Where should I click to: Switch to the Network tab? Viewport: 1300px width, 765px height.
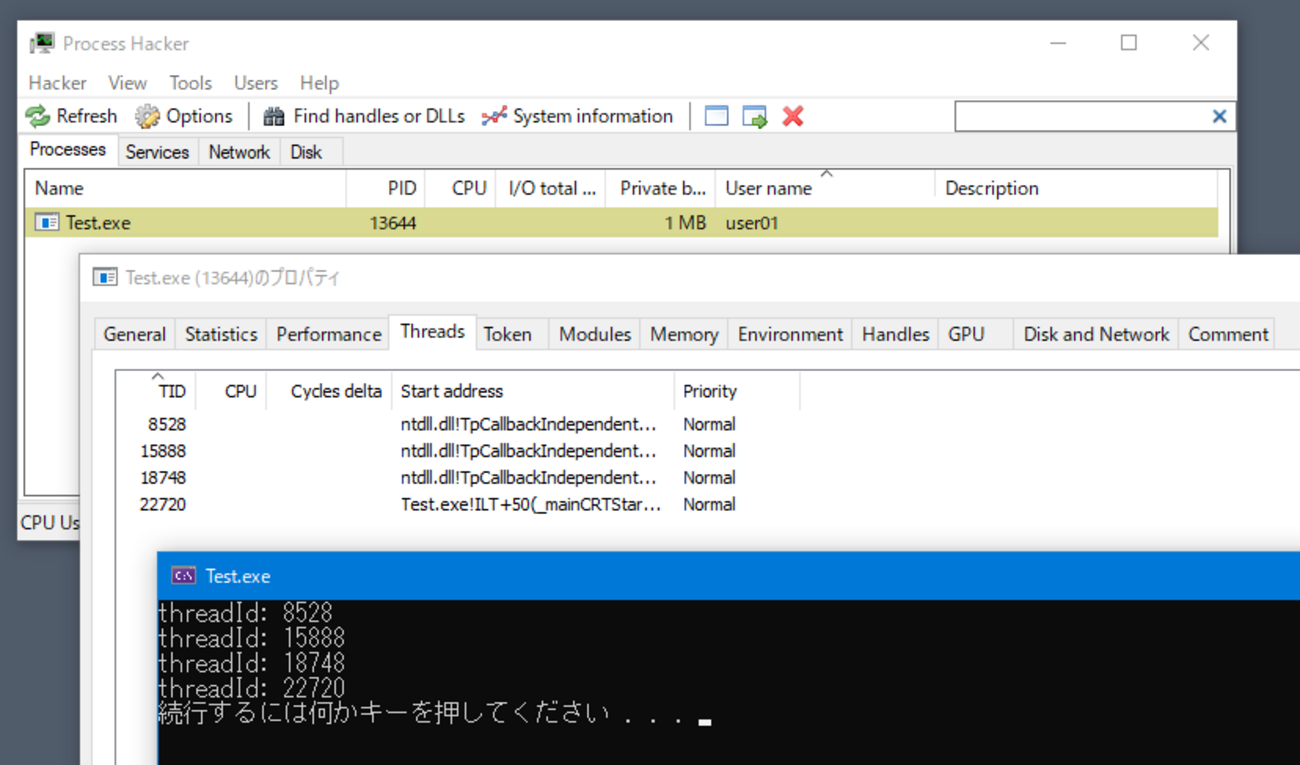[239, 152]
